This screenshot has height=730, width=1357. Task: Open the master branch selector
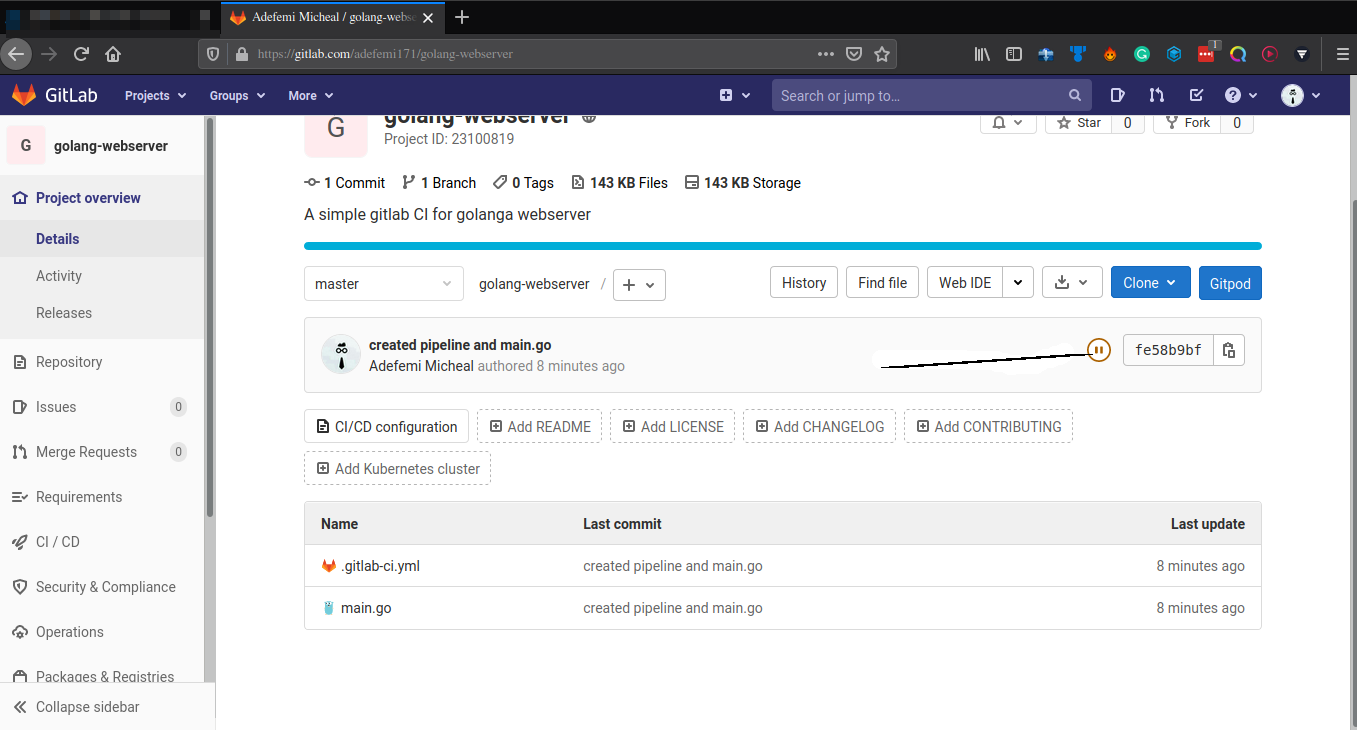384,284
